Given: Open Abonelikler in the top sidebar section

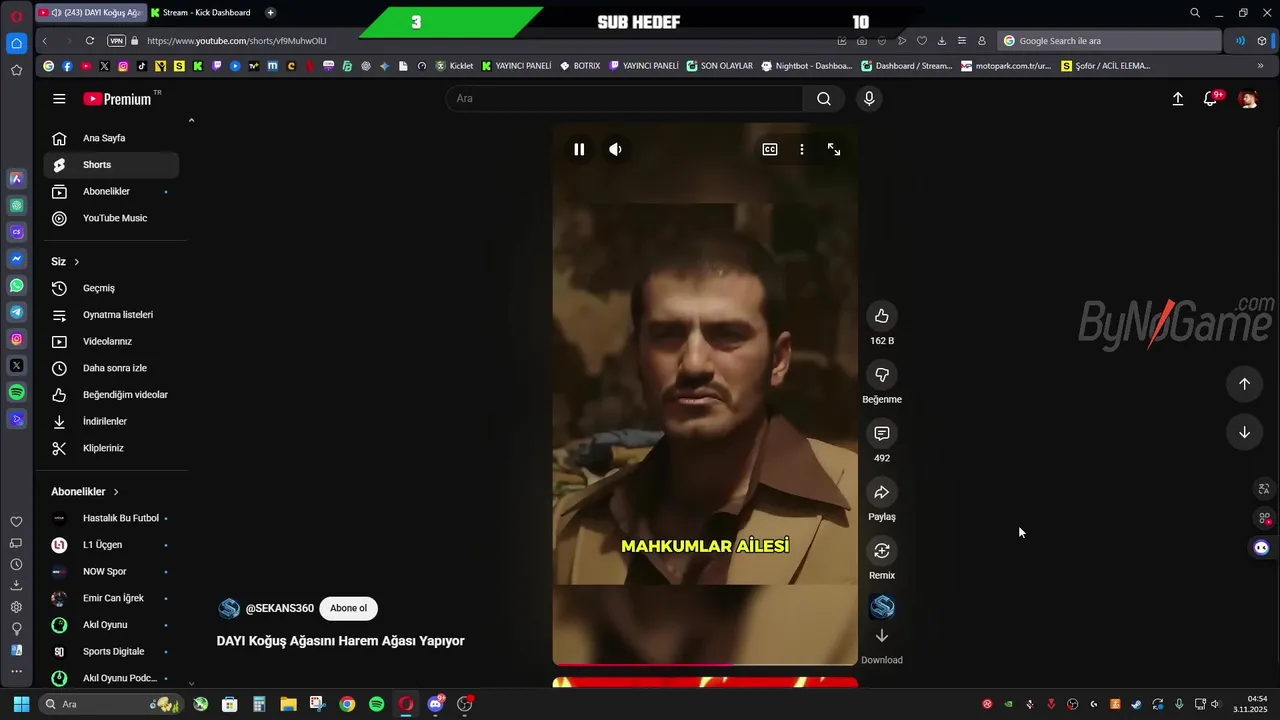Looking at the screenshot, I should [x=111, y=192].
